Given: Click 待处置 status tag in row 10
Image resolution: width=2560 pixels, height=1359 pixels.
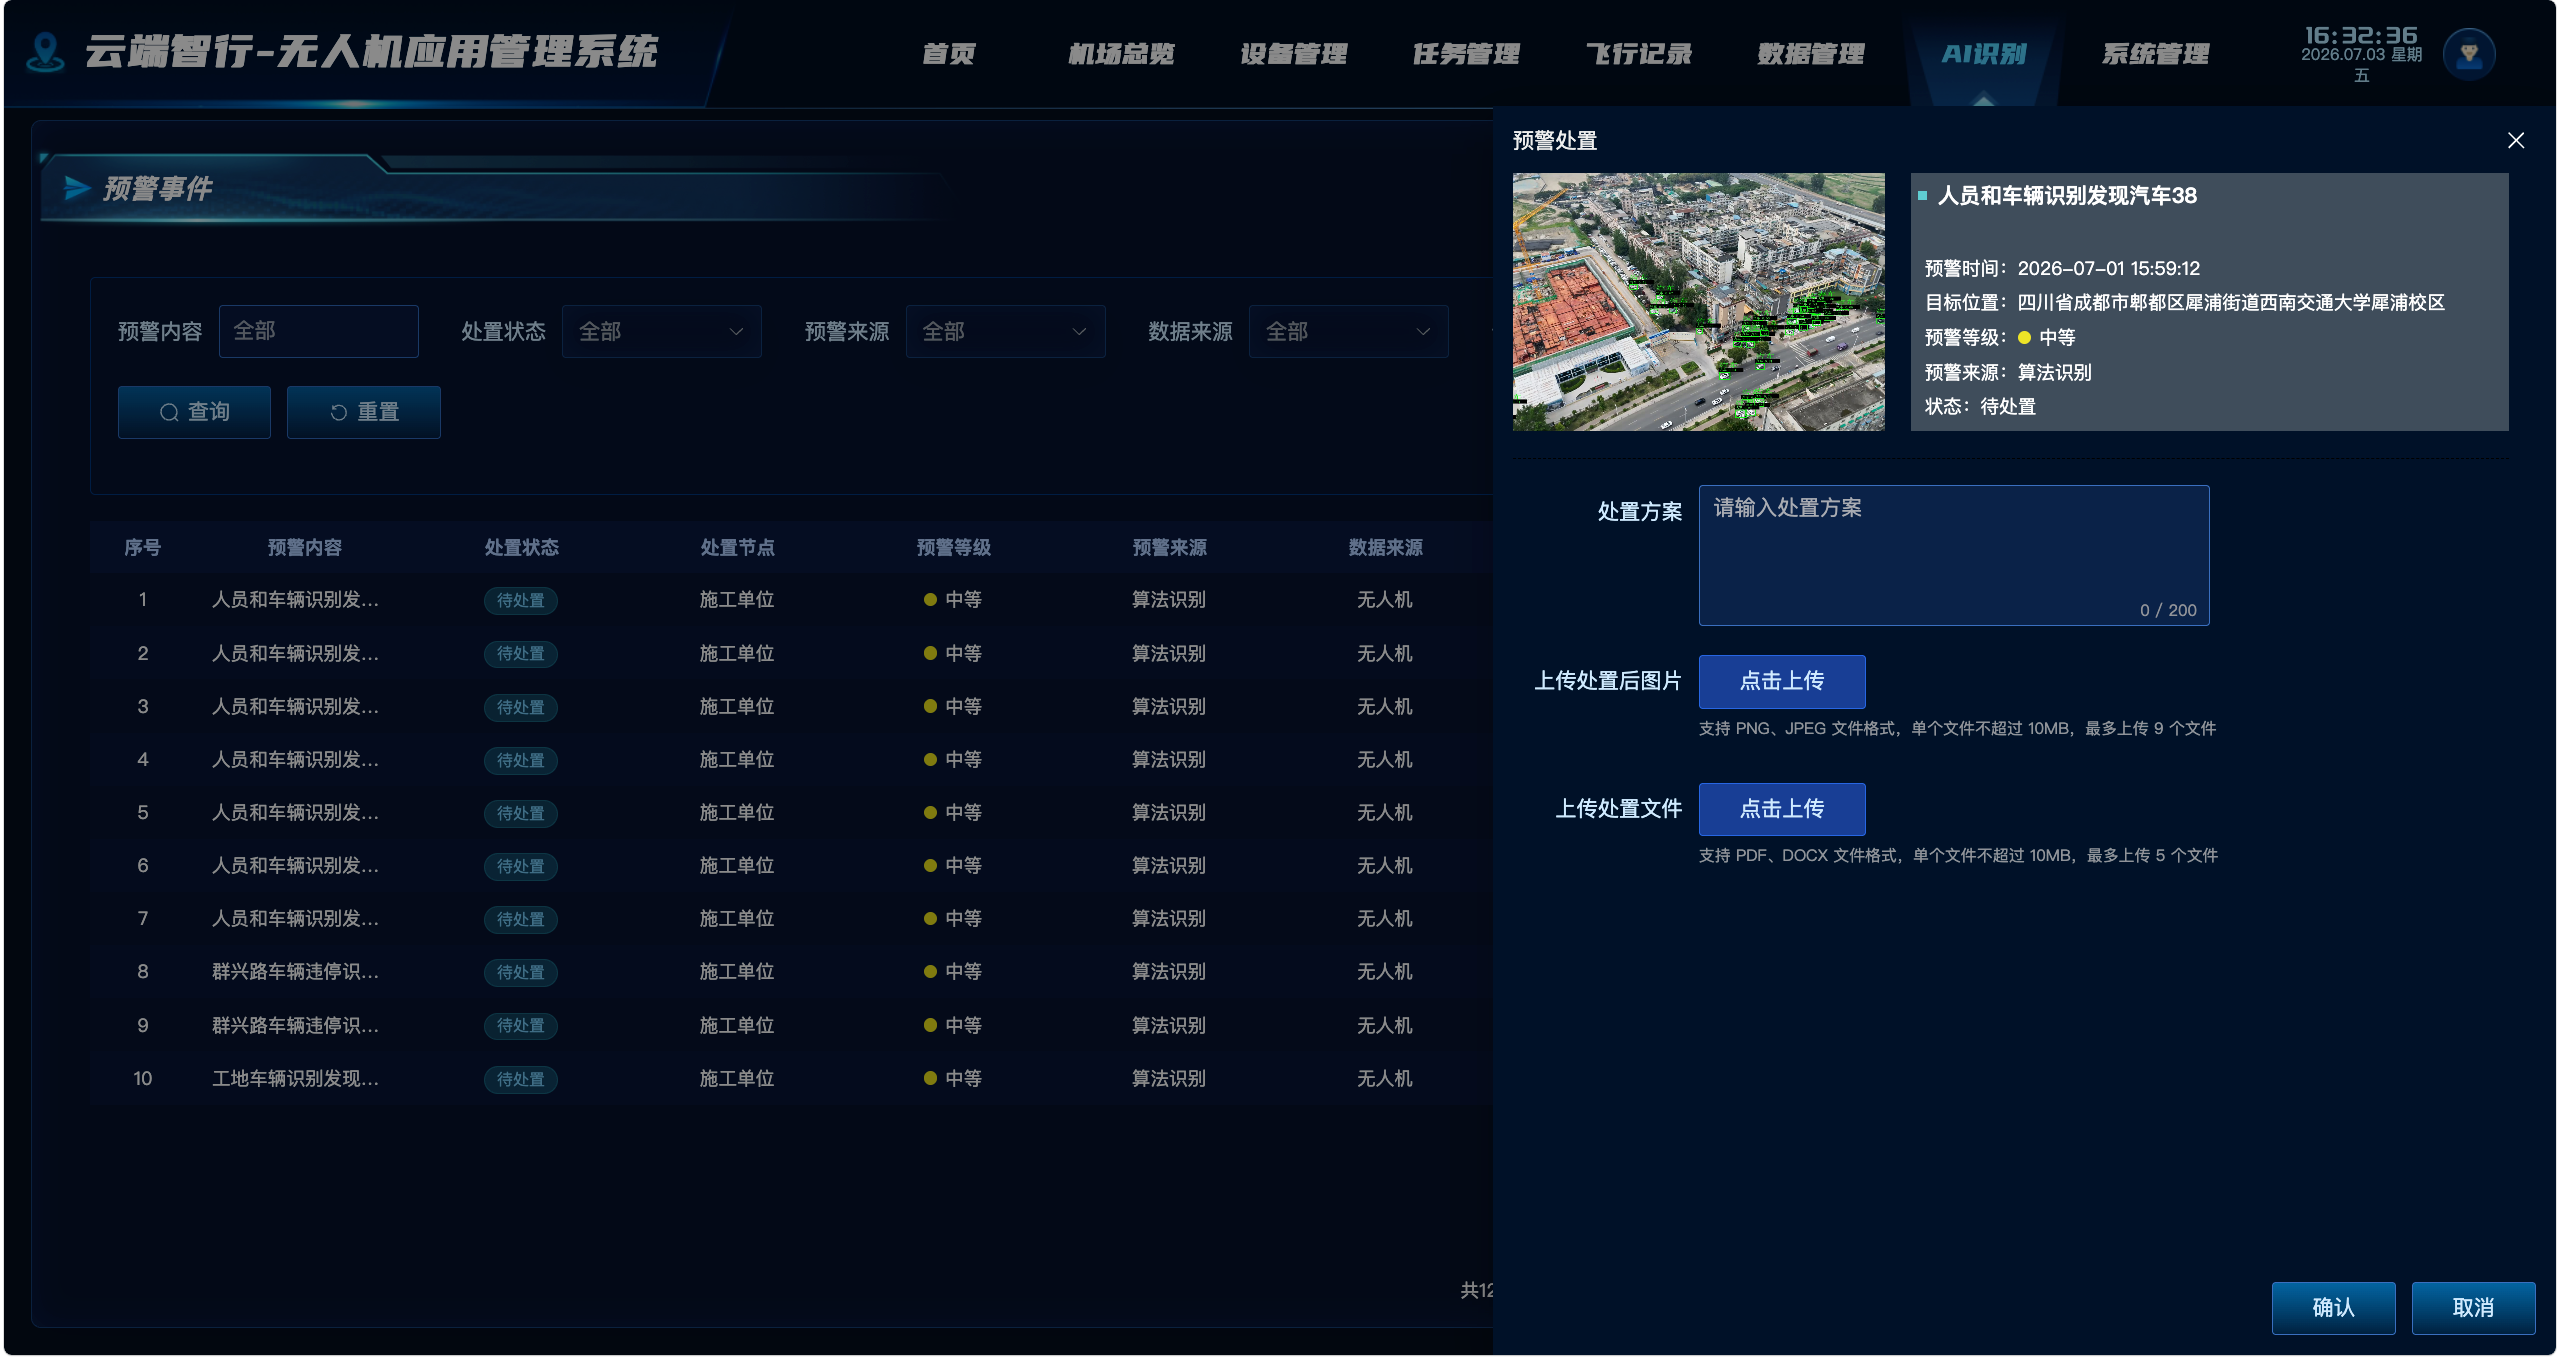Looking at the screenshot, I should pyautogui.click(x=521, y=1079).
